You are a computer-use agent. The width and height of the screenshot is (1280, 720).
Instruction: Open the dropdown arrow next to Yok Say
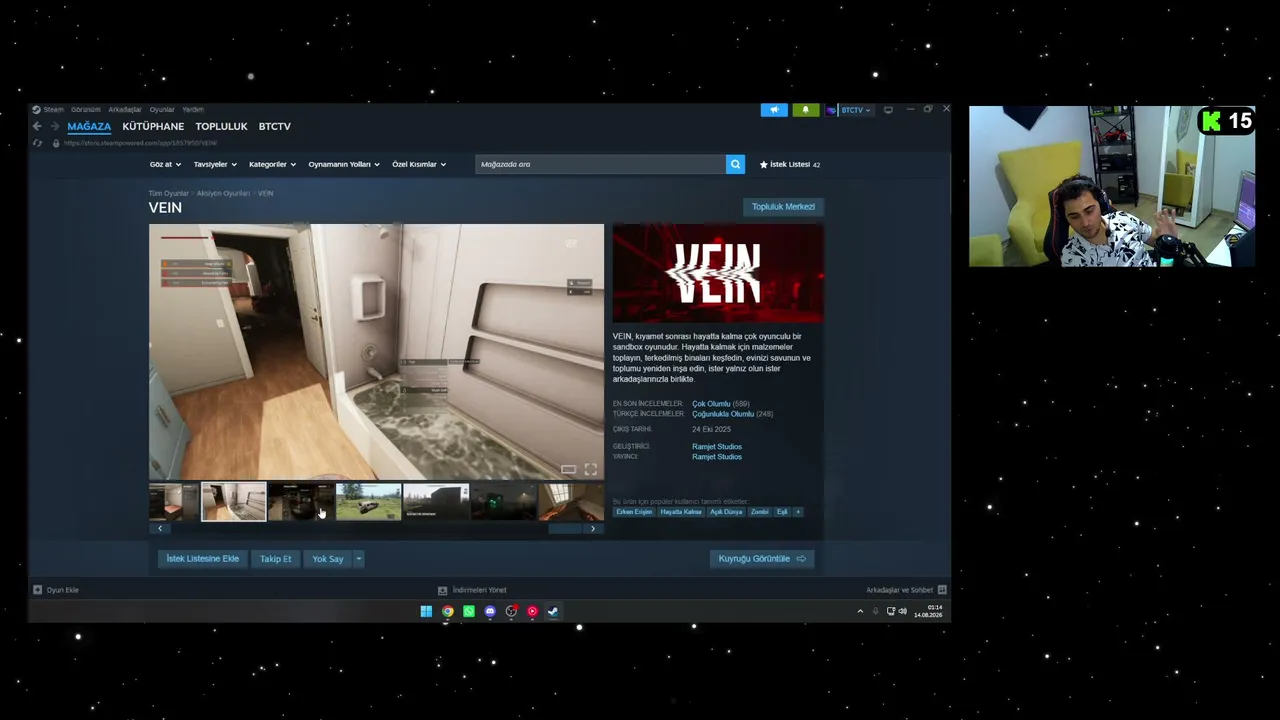tap(359, 559)
